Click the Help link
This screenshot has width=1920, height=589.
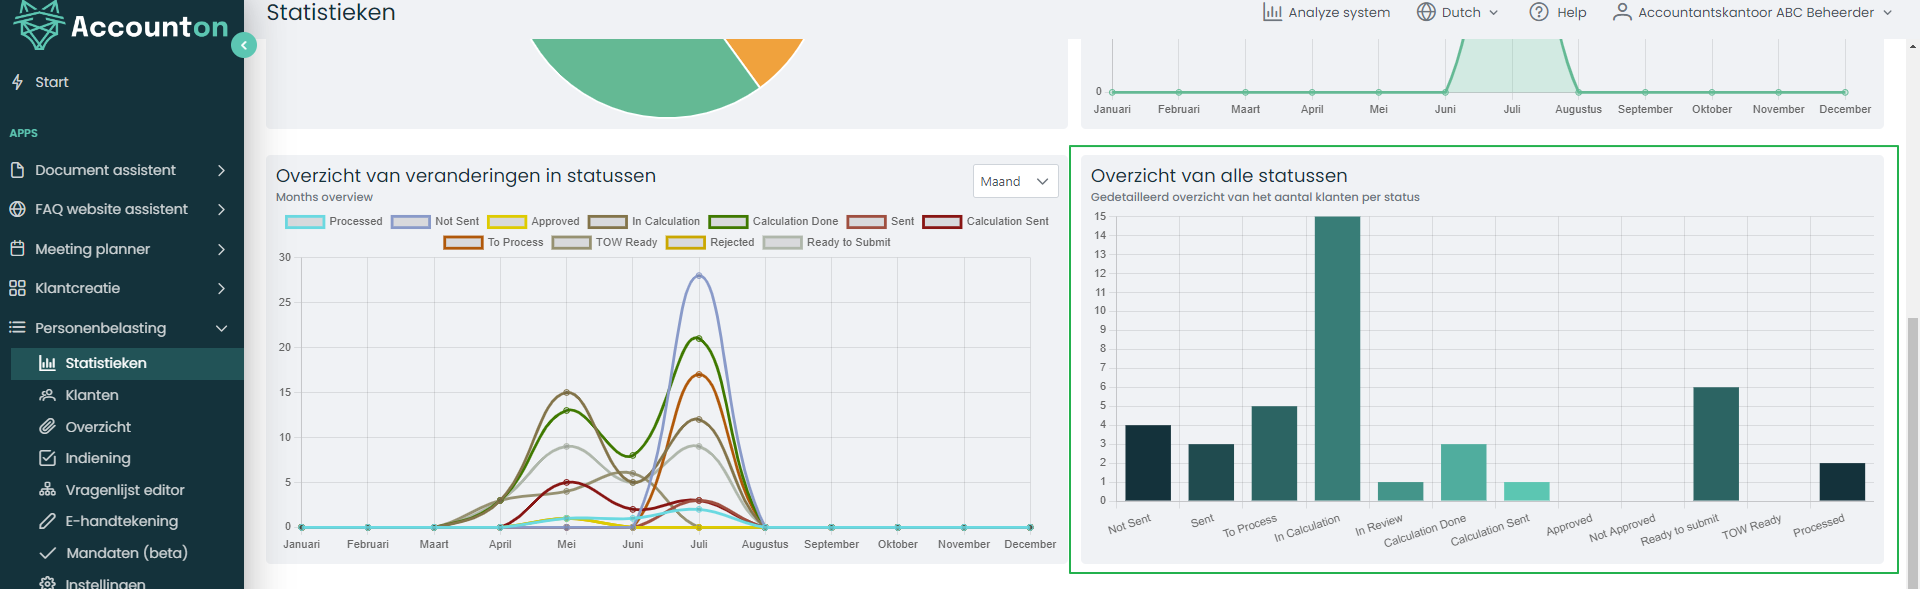pyautogui.click(x=1558, y=12)
